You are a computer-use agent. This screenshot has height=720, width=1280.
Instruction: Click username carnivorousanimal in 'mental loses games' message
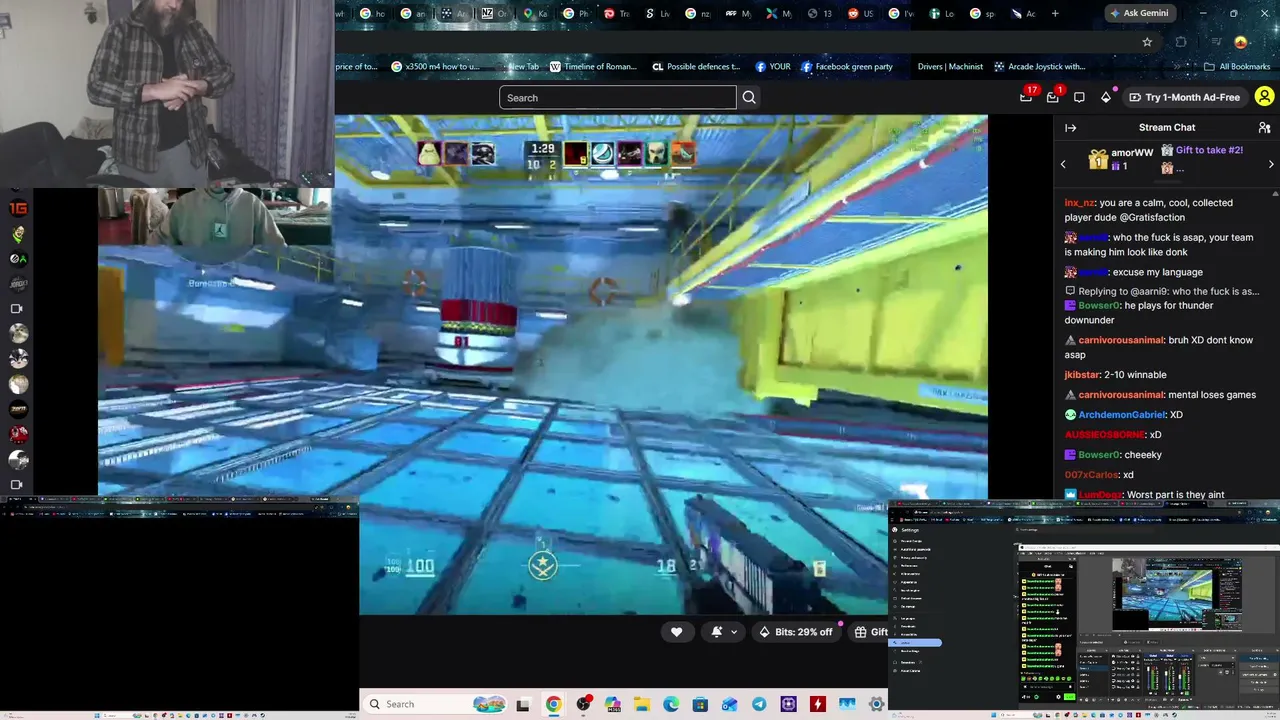(x=1122, y=395)
